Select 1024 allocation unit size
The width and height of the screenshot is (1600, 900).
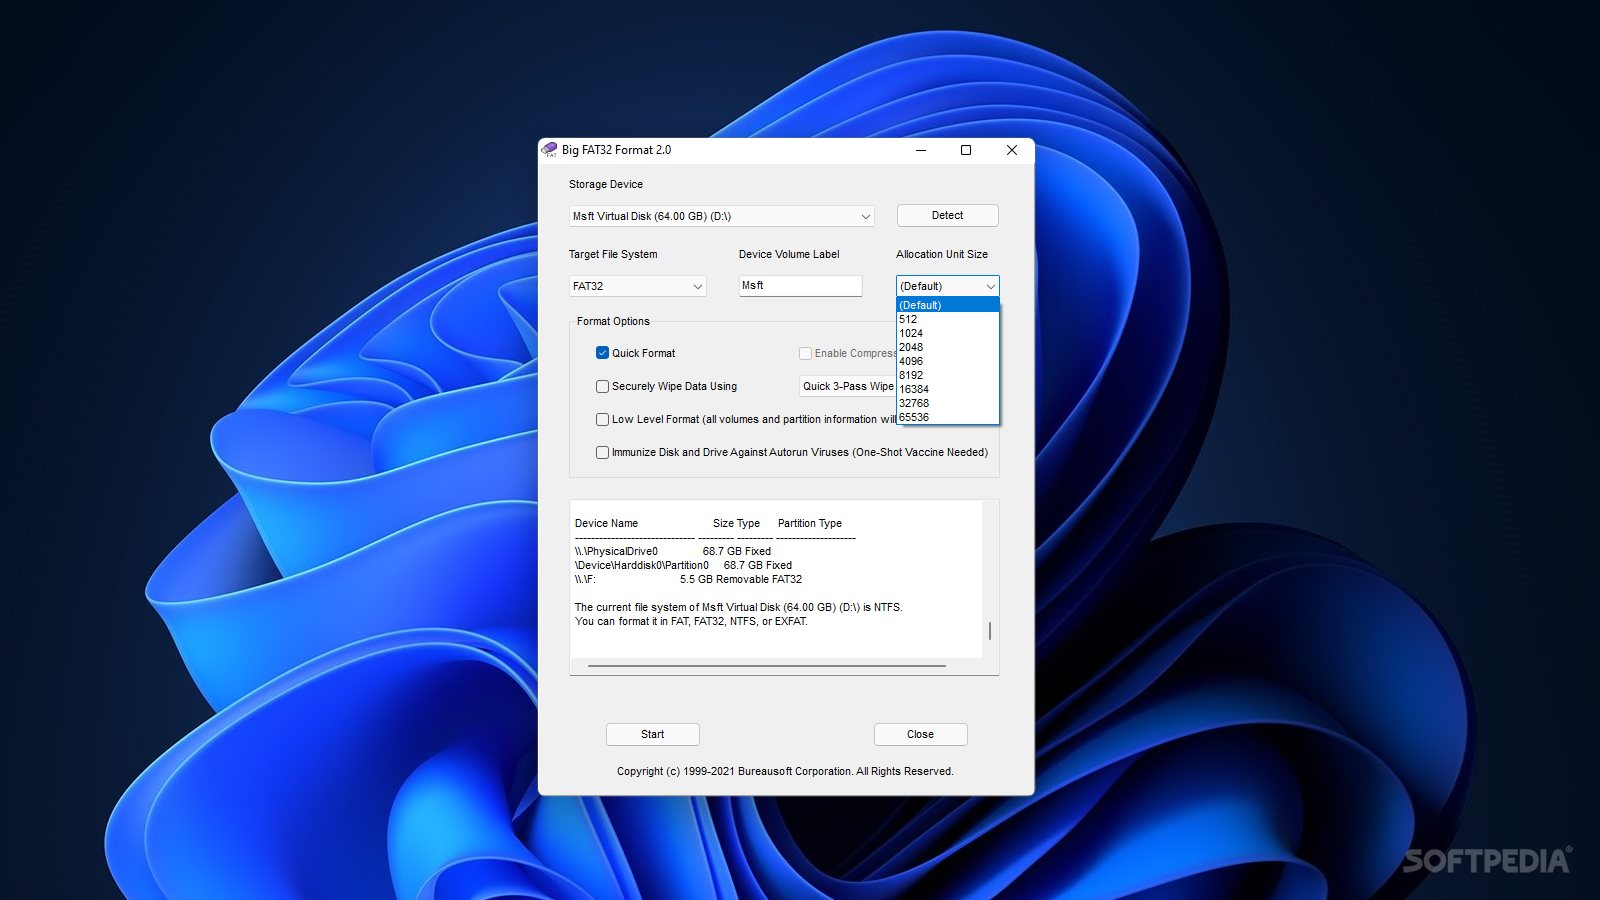(x=947, y=333)
